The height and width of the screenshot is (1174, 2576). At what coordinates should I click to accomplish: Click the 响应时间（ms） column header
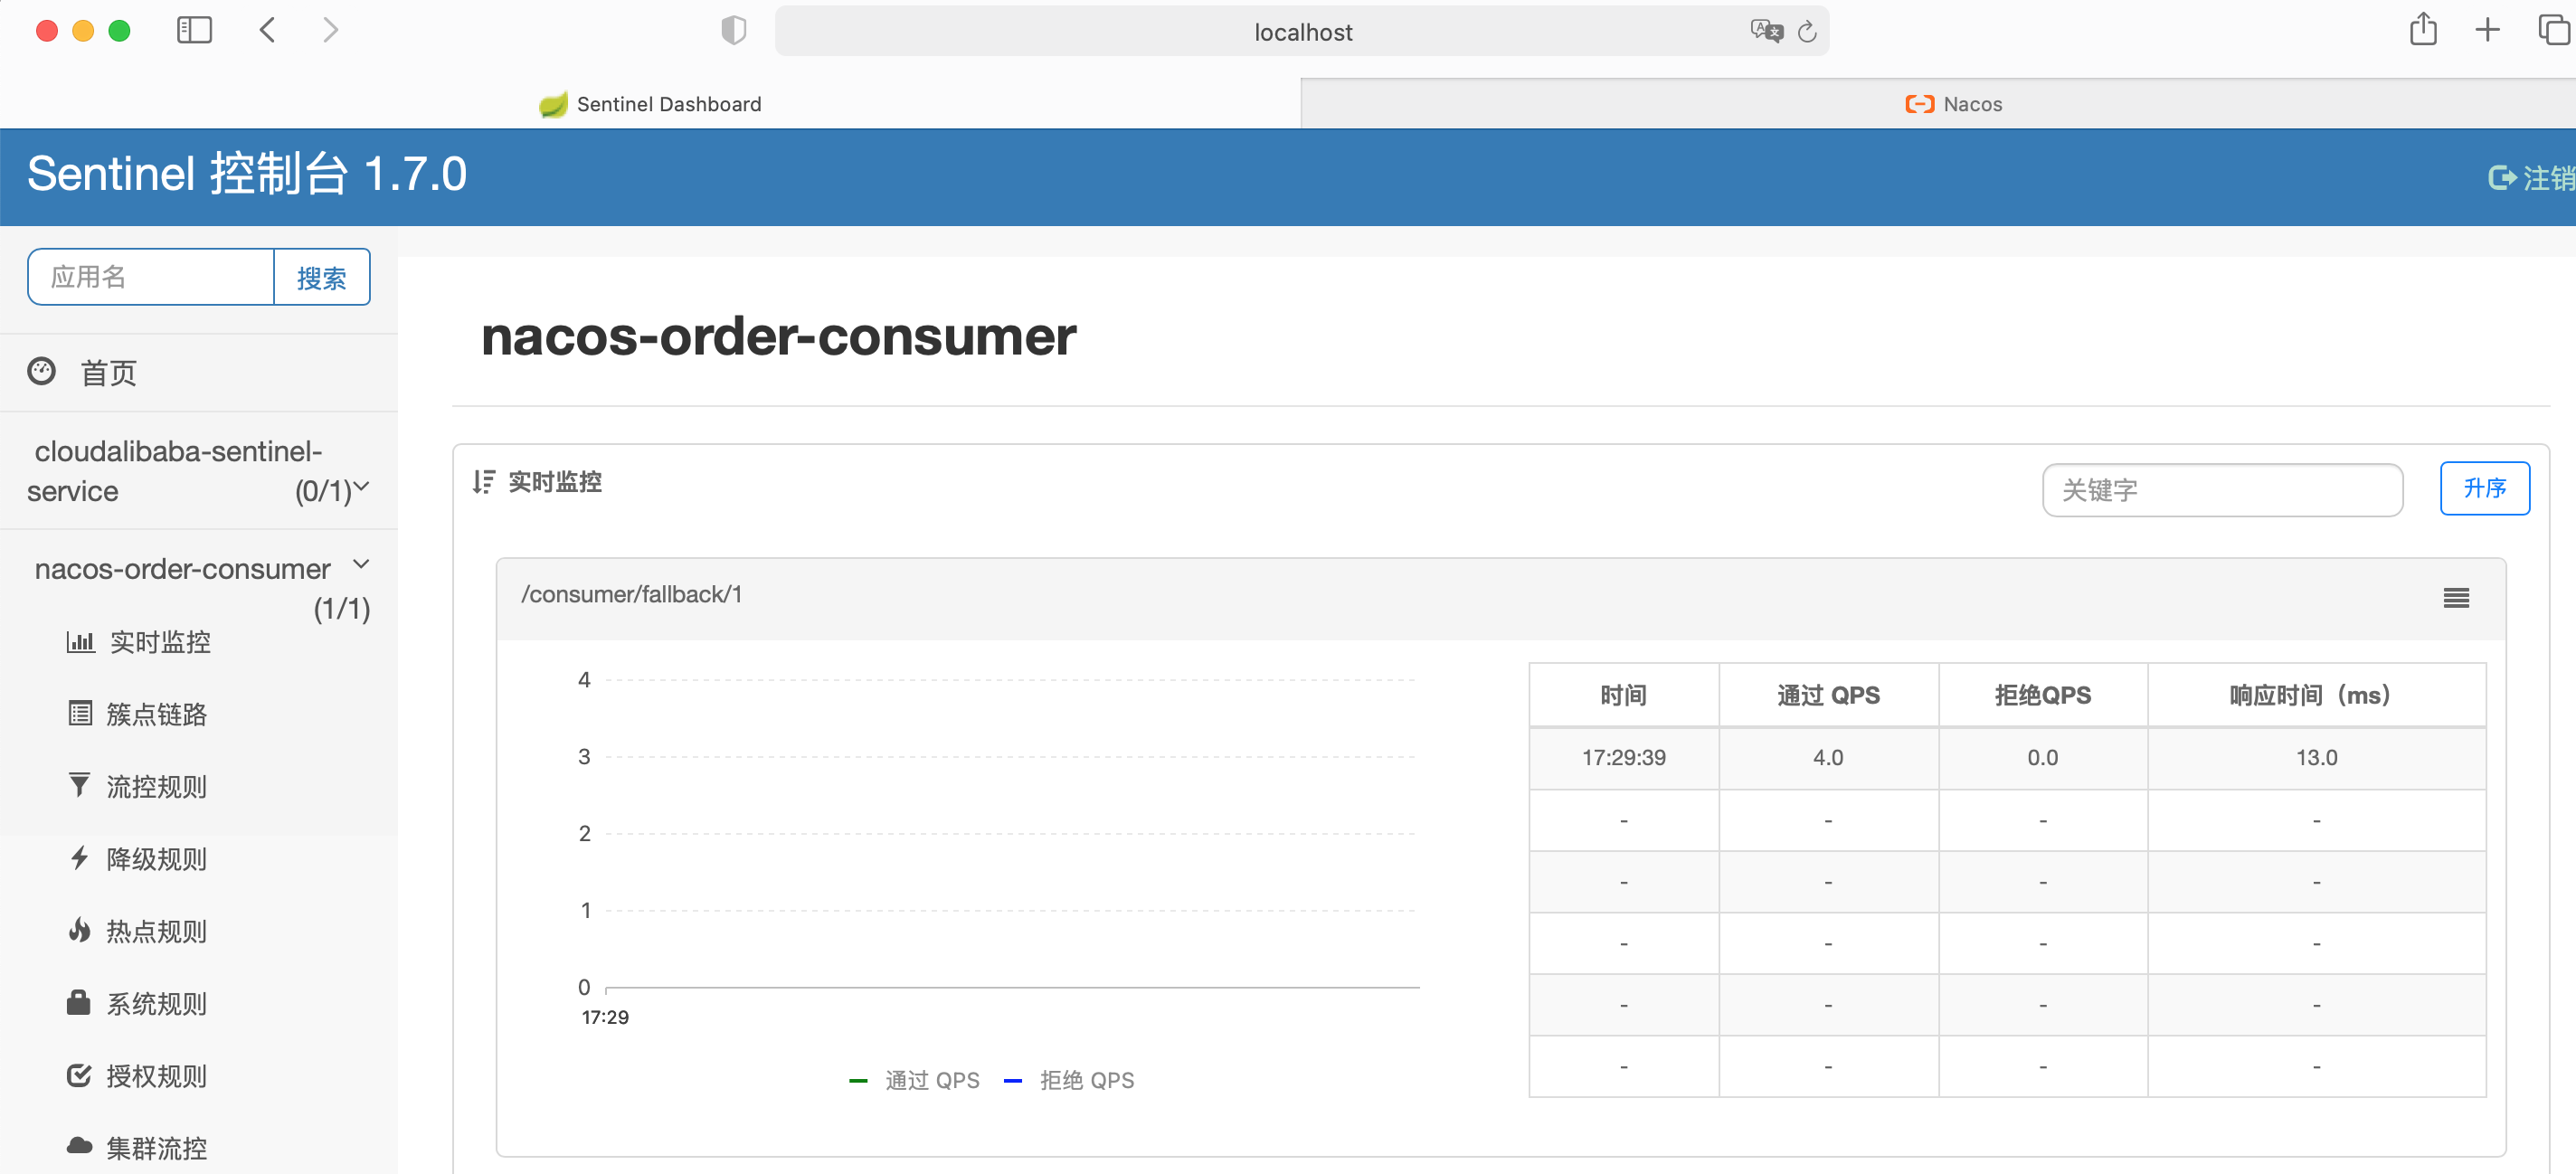click(2316, 695)
